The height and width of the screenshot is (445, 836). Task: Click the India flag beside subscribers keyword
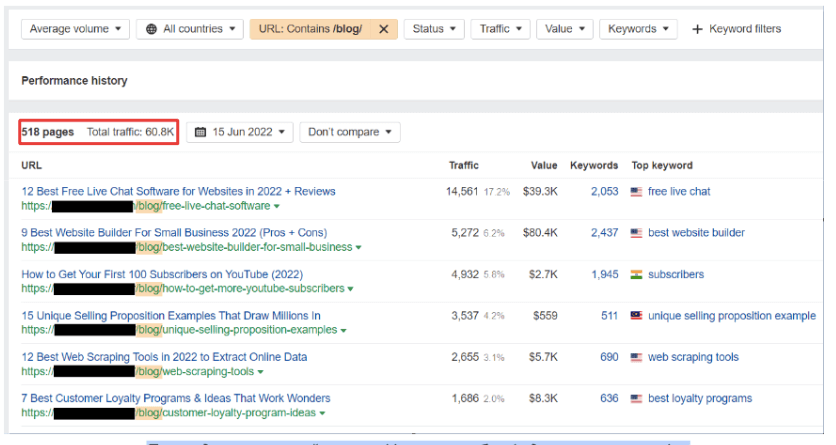[x=637, y=275]
